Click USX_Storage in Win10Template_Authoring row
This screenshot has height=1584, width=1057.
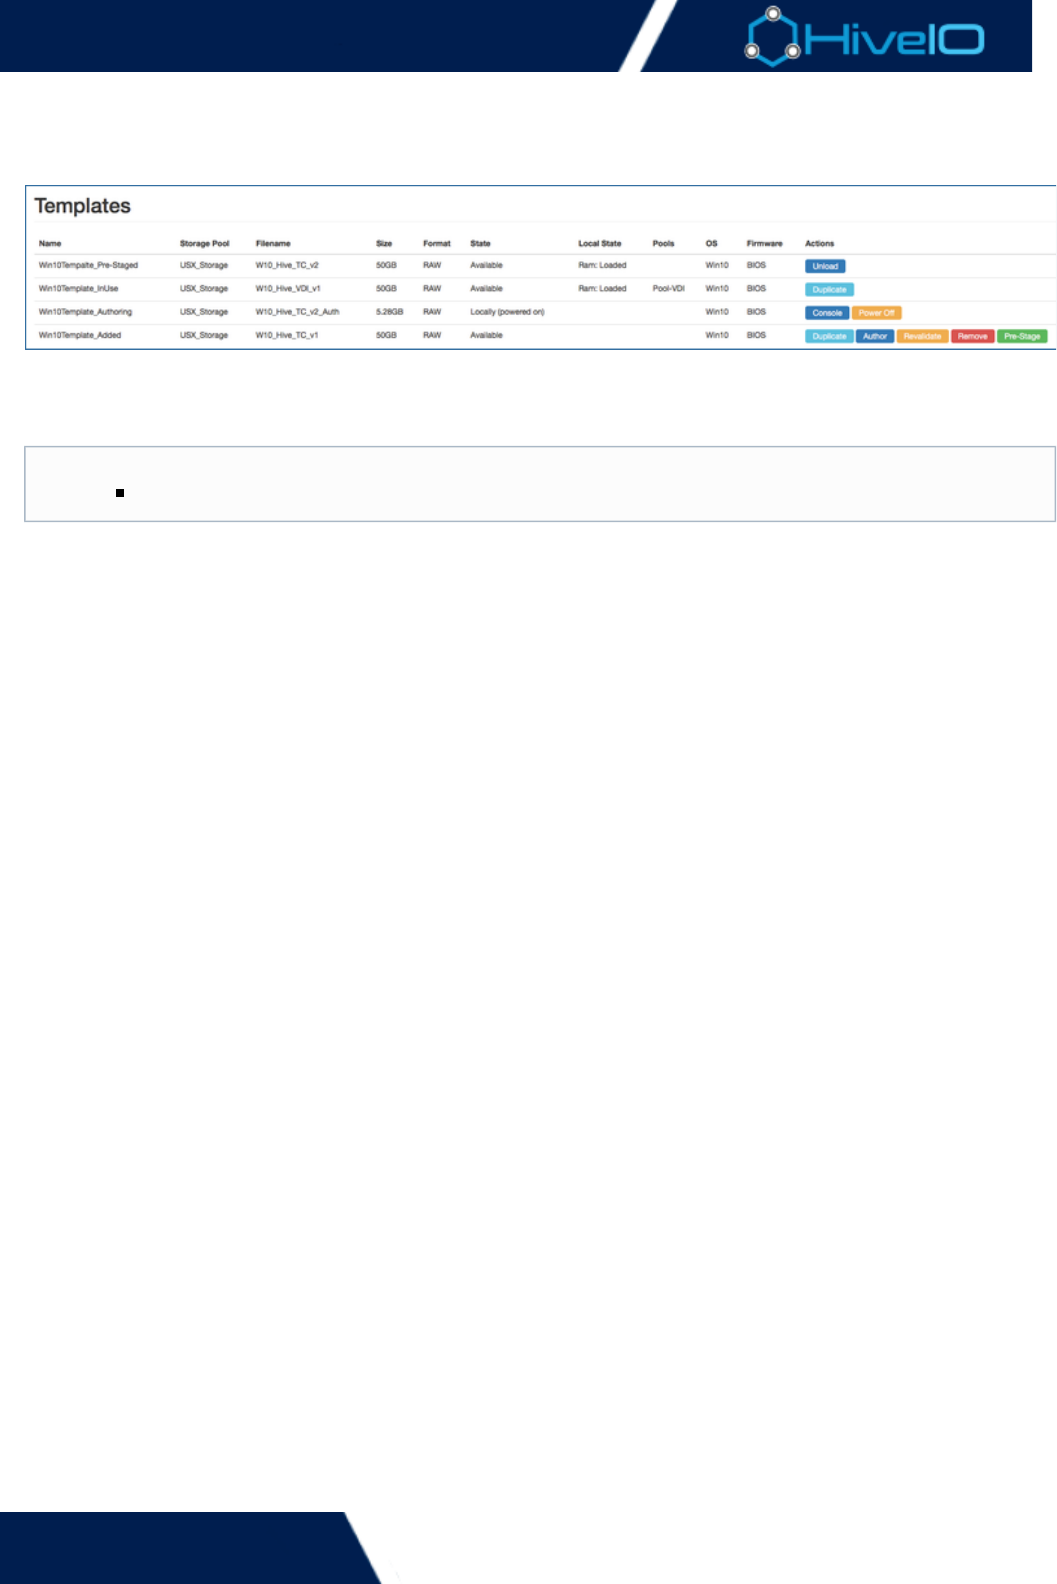pos(204,312)
